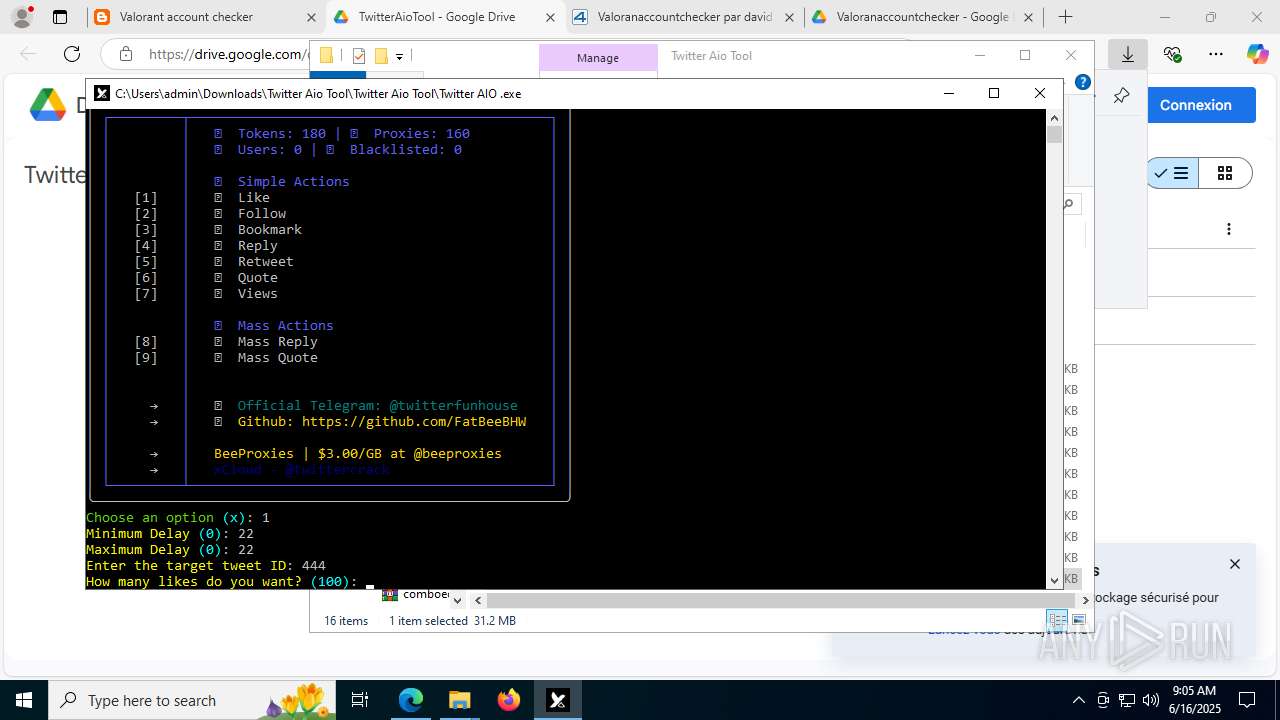Close the Twitter AIO console window
The image size is (1280, 720).
(x=1040, y=93)
